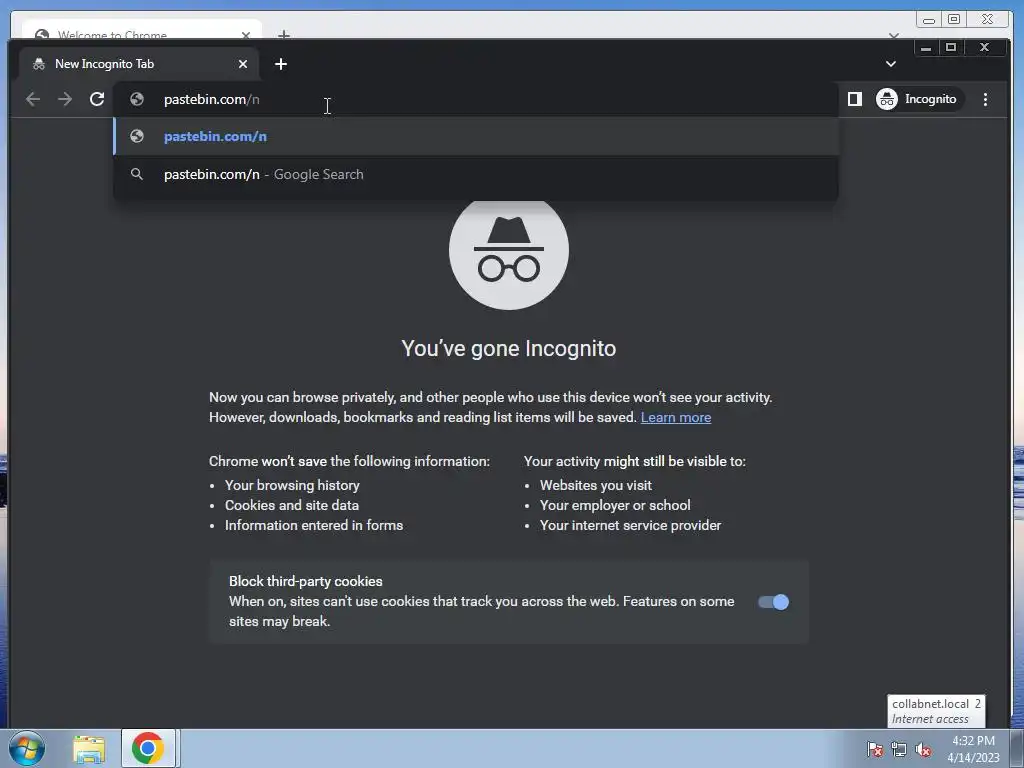Open File Explorer from taskbar
Screen dimensions: 1024x768
[x=89, y=749]
